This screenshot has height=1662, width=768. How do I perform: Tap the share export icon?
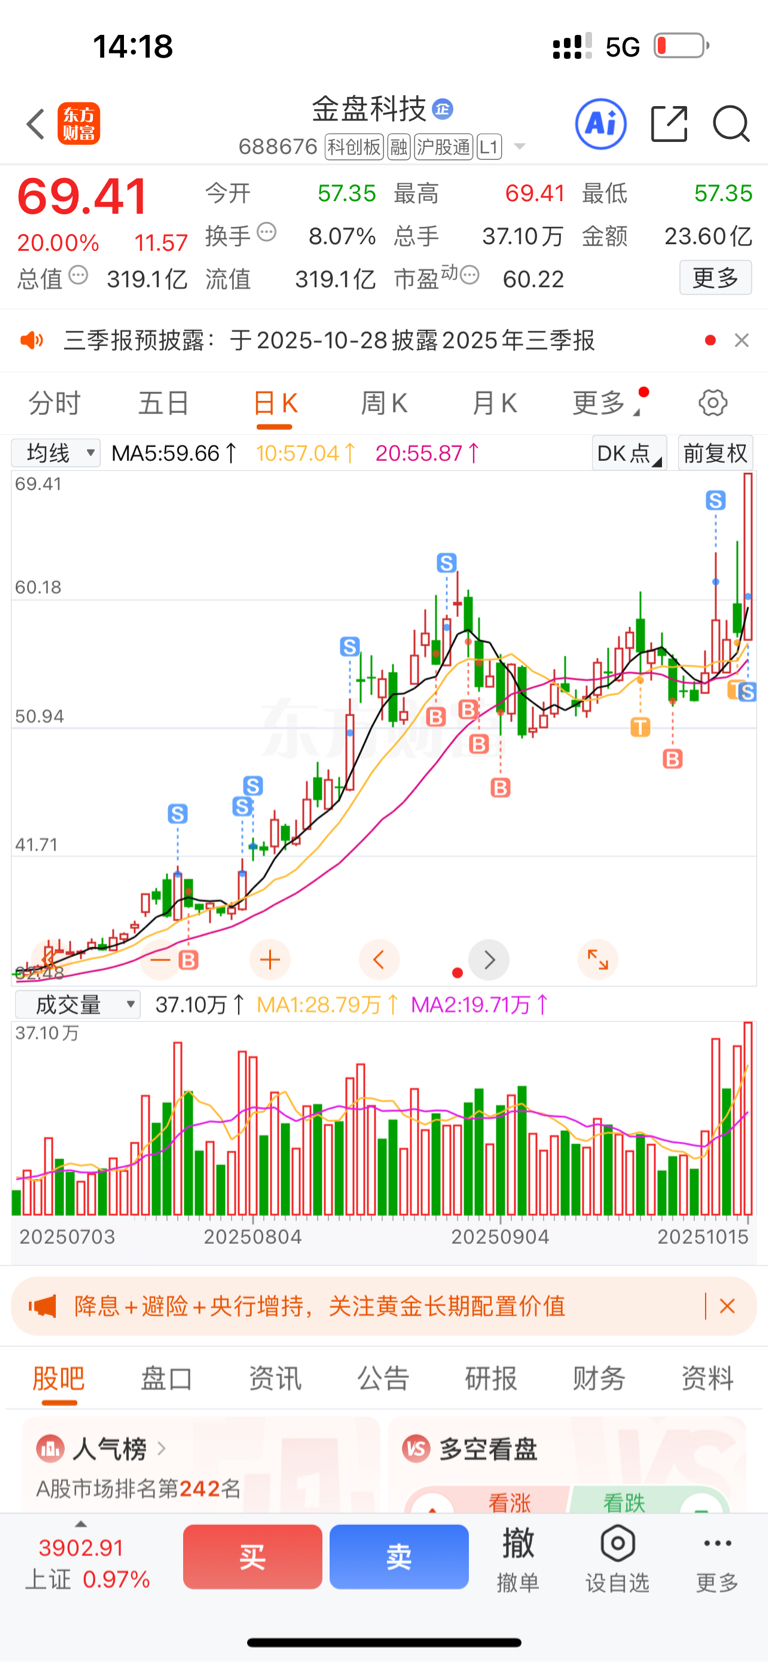[669, 124]
